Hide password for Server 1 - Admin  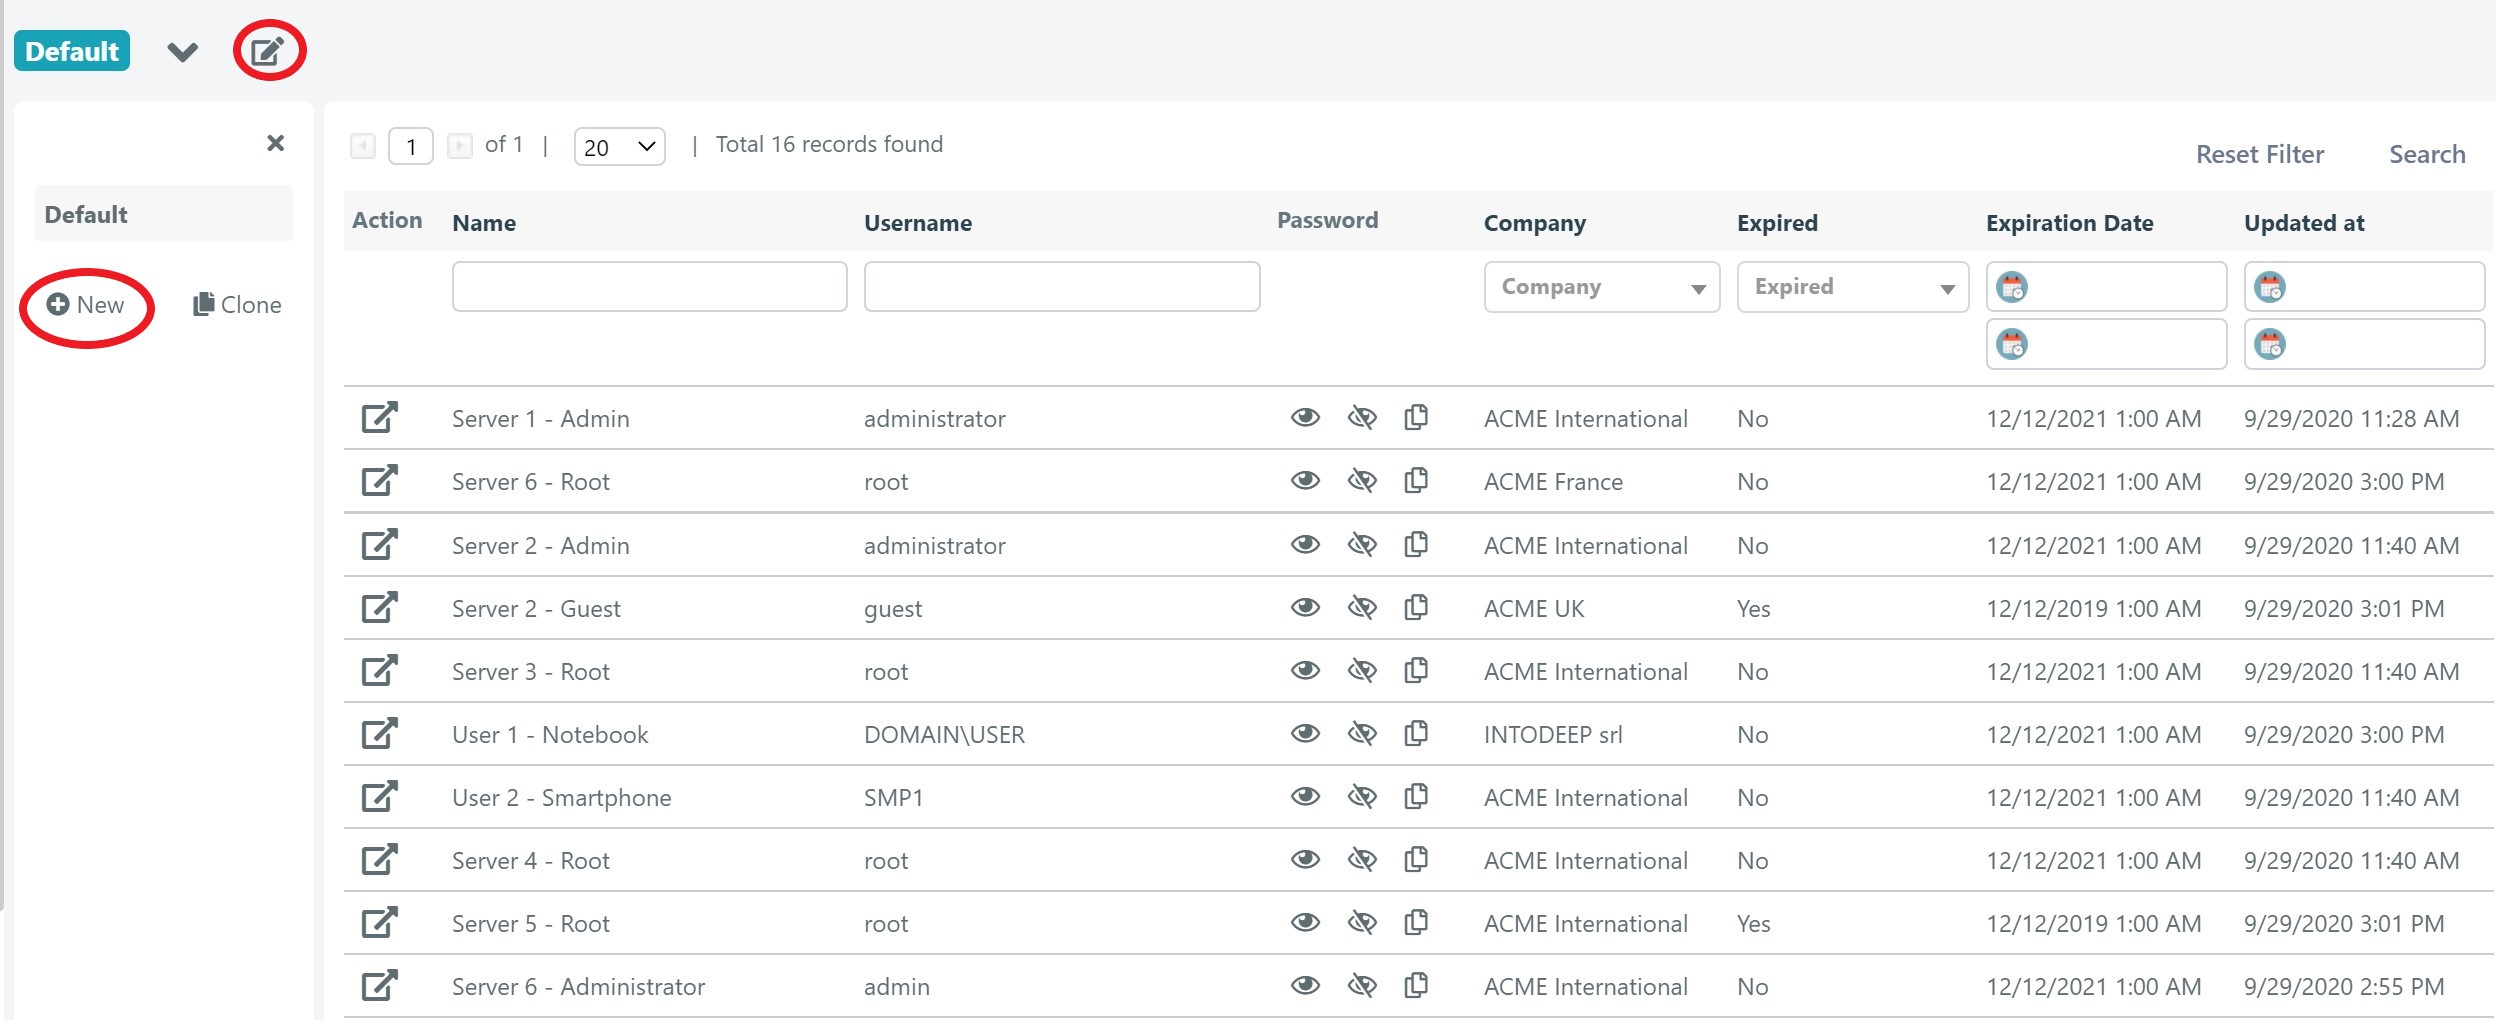(x=1362, y=417)
